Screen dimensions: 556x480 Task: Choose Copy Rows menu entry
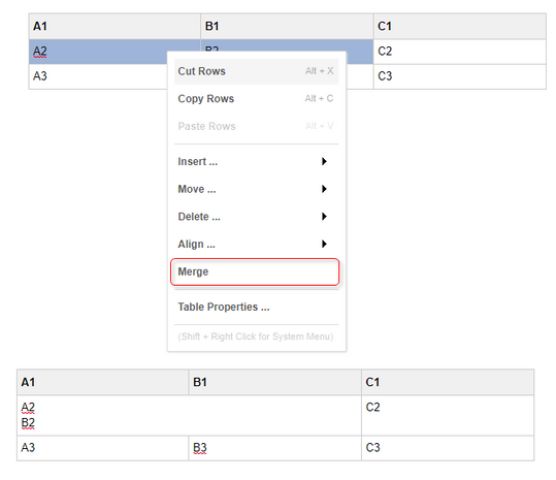click(x=256, y=99)
